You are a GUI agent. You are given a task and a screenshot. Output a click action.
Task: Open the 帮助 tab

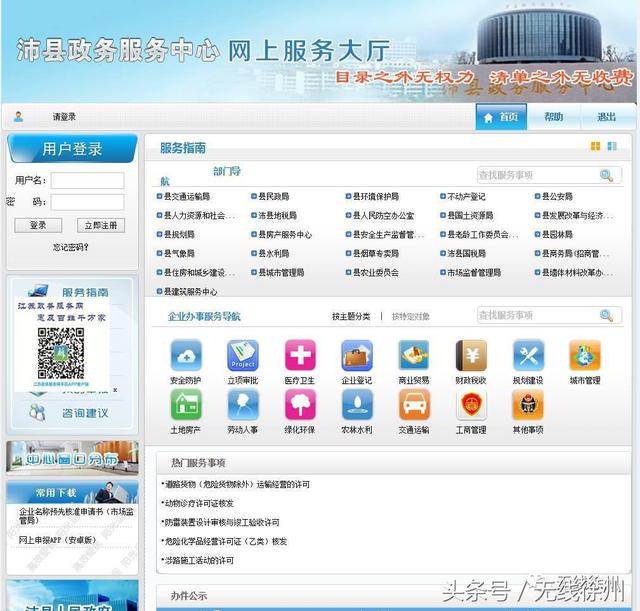coord(553,117)
